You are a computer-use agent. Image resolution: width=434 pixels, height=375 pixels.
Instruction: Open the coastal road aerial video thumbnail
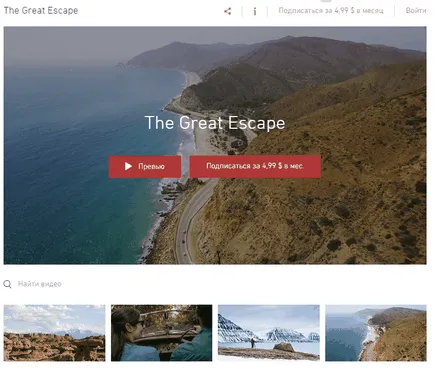pos(376,333)
